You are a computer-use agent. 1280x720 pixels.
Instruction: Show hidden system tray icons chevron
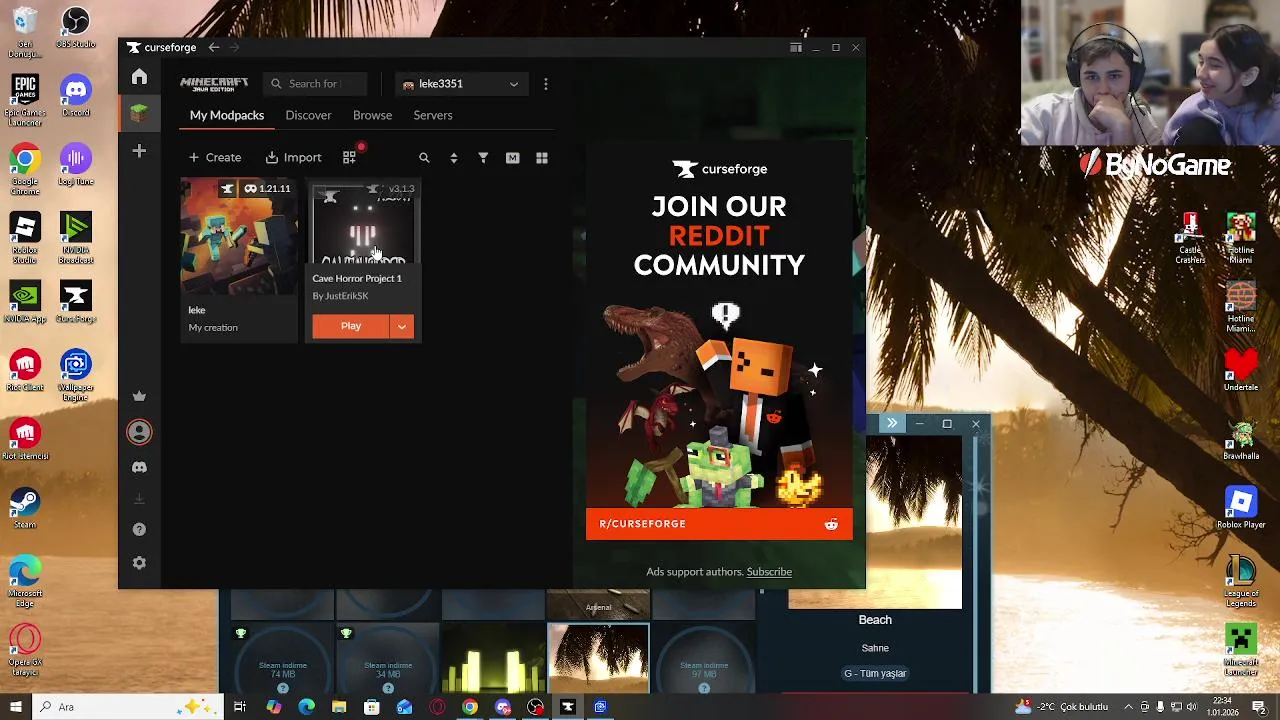coord(1129,707)
